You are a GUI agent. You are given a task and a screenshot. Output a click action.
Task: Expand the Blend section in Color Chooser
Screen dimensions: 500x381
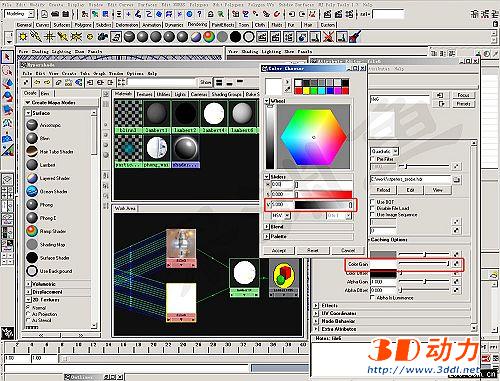tap(267, 227)
